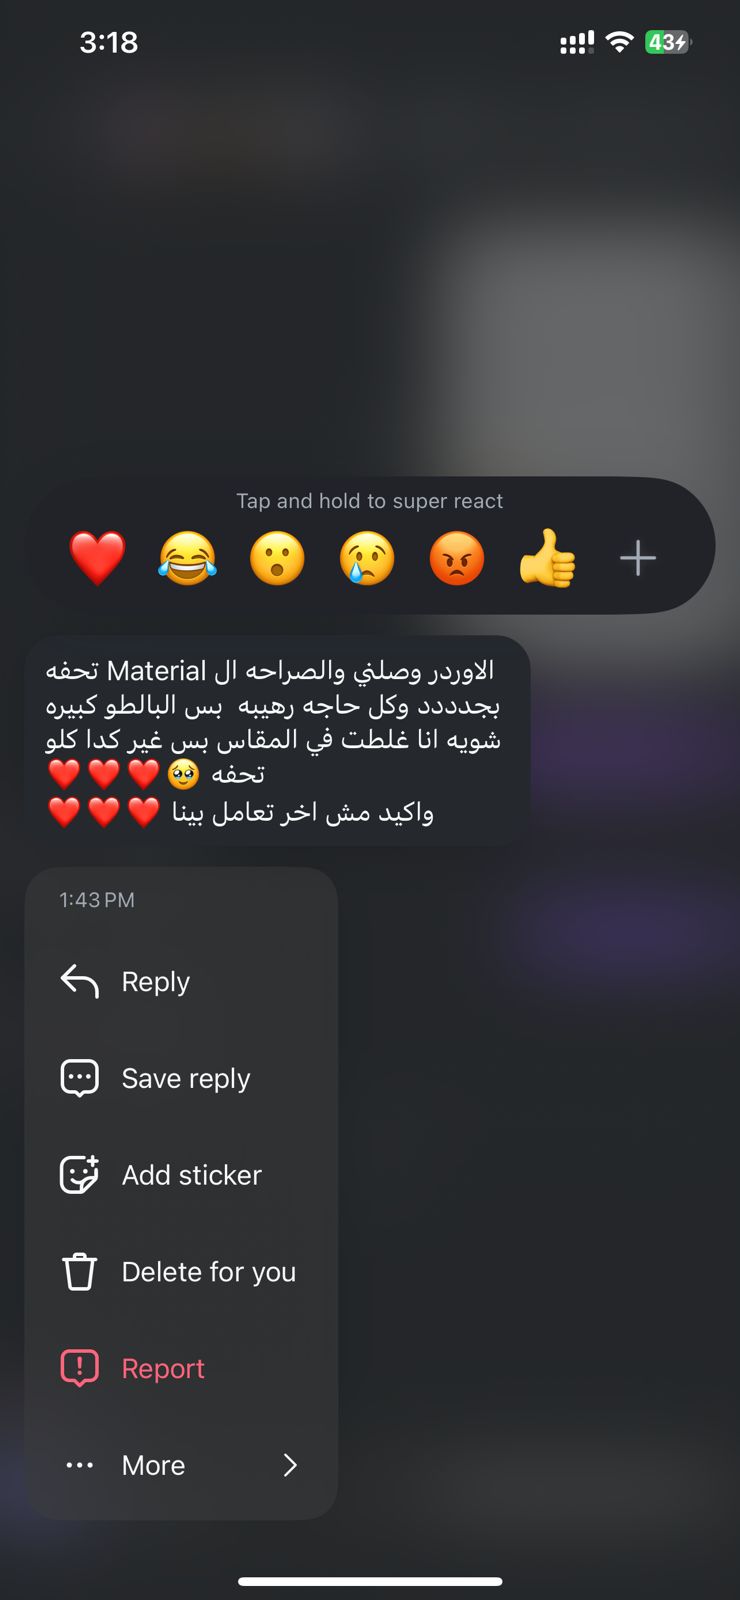React with the crying face emoji
Screen dimensions: 740x1600
pos(367,558)
